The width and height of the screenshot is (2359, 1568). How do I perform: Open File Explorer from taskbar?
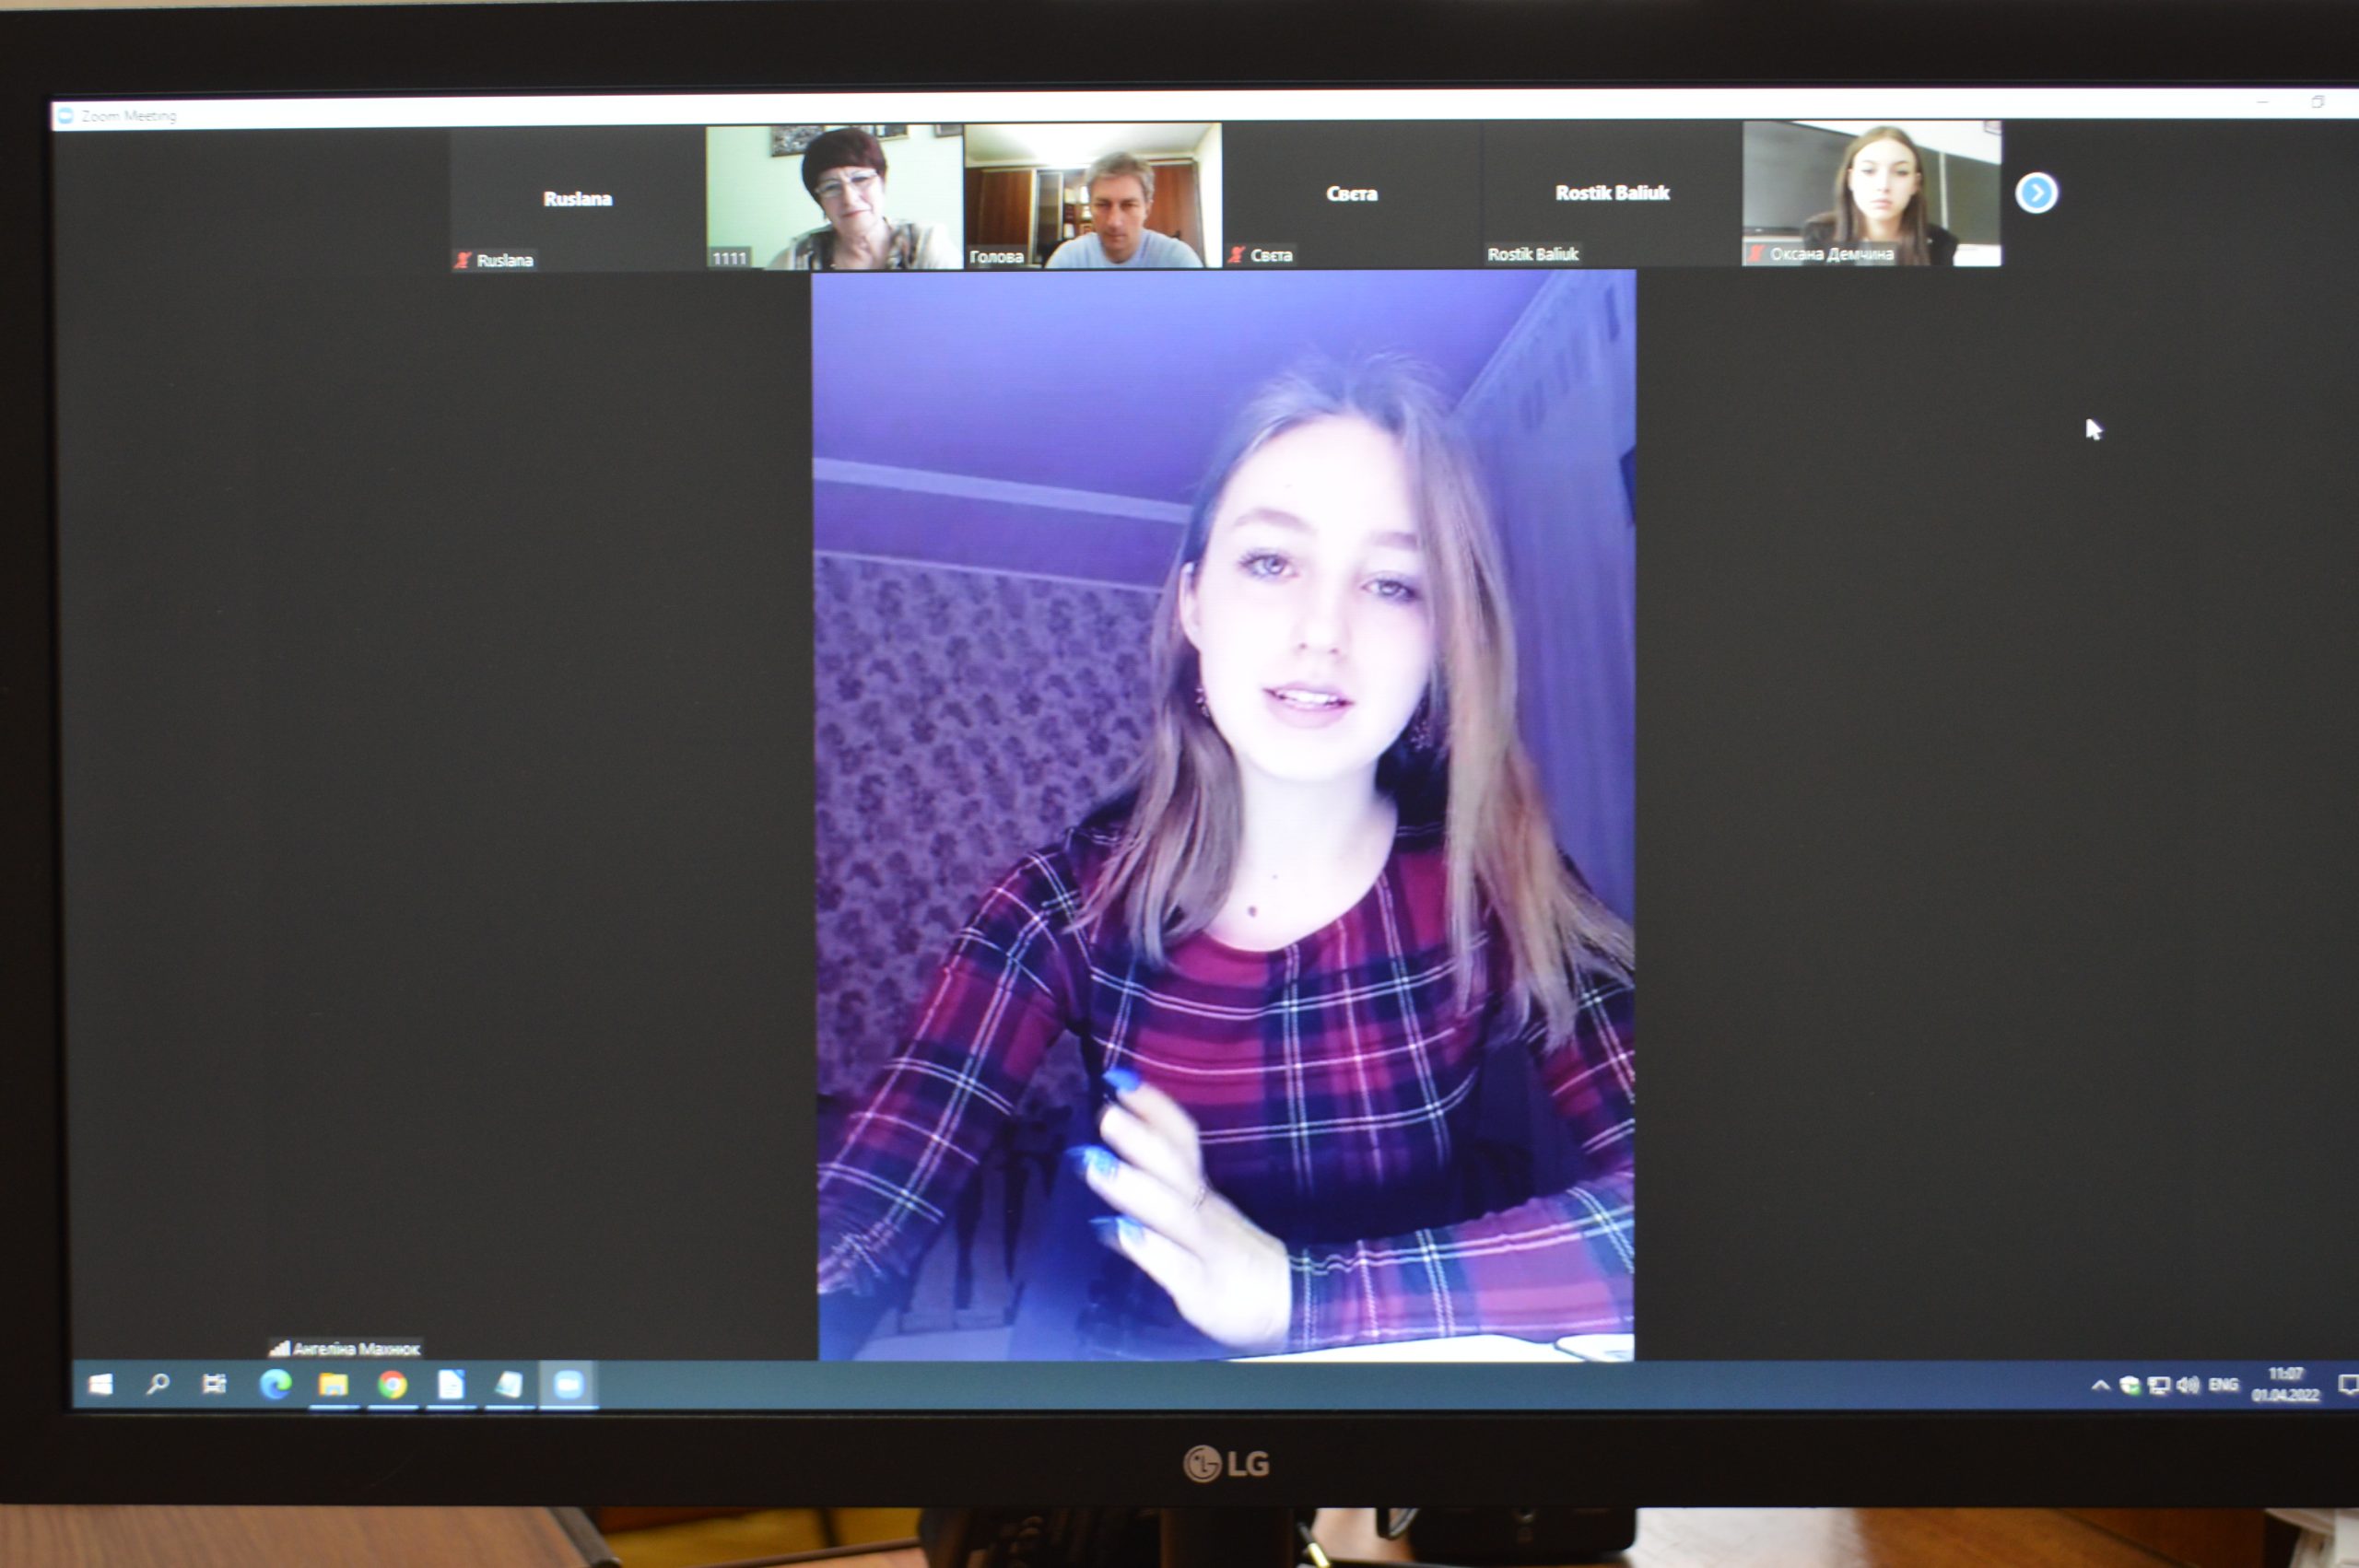click(333, 1385)
